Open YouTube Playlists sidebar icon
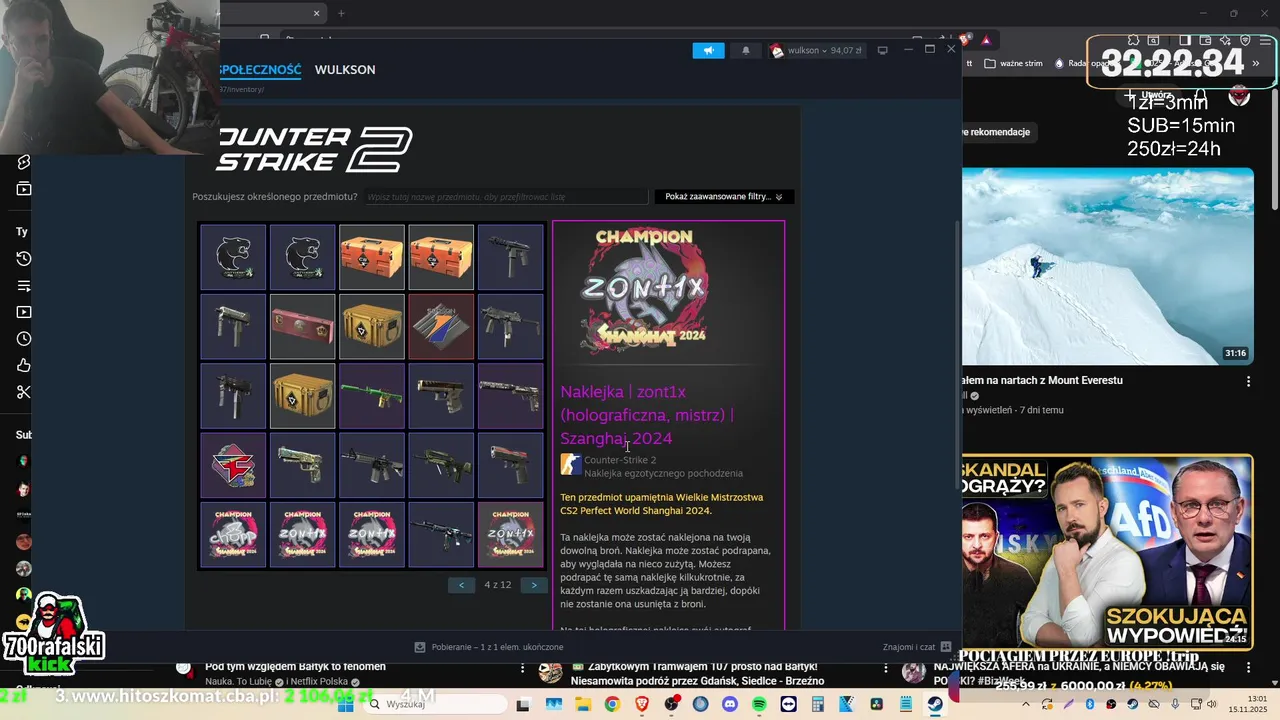 (x=23, y=286)
